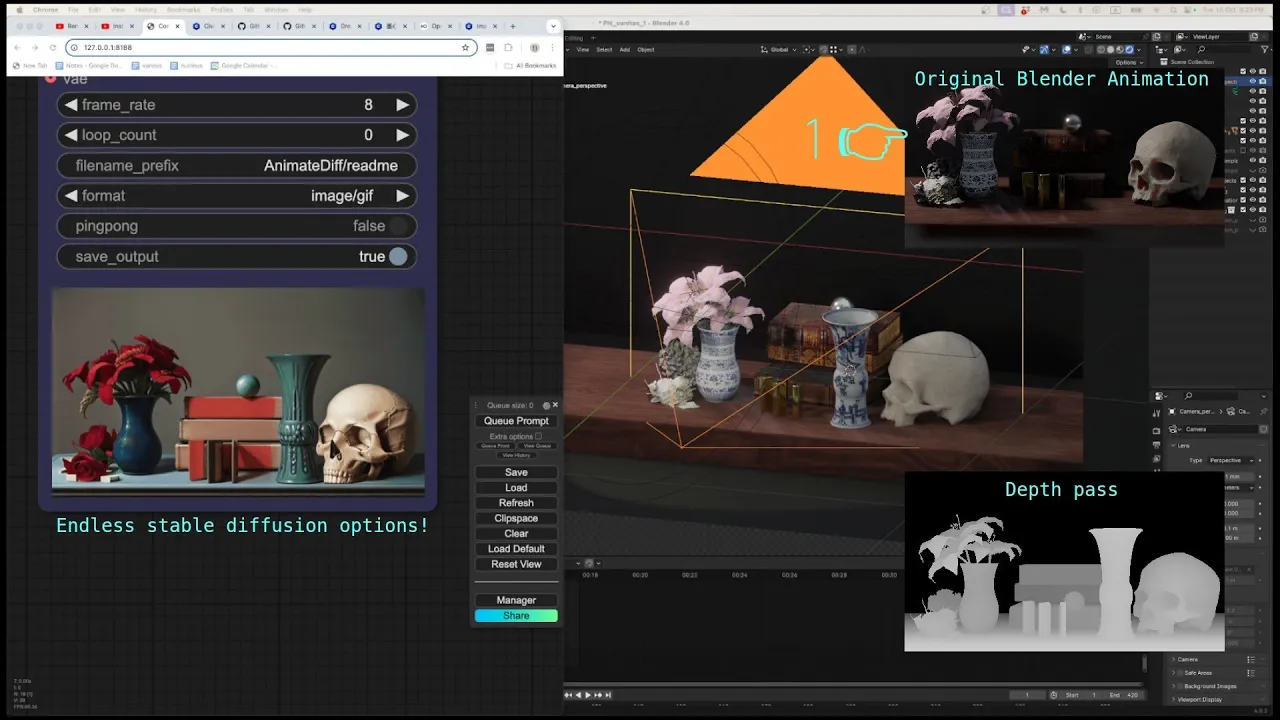
Task: Increase frame_rate with the right arrow
Action: 402,105
